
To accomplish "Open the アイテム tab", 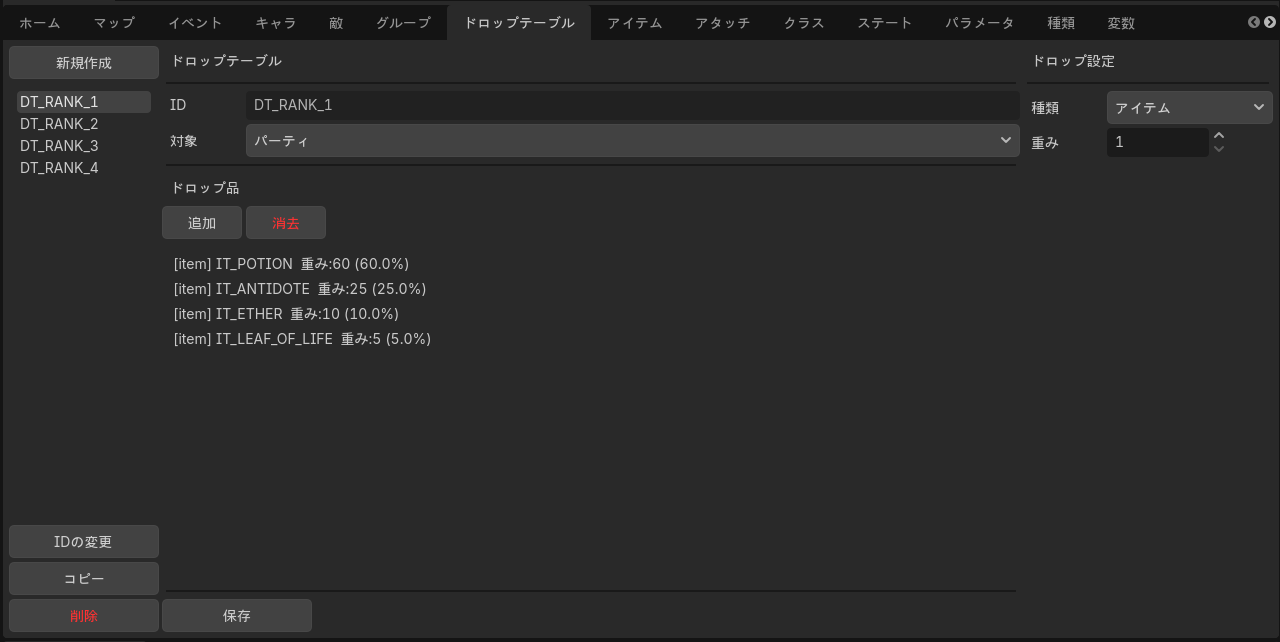I will pyautogui.click(x=635, y=23).
